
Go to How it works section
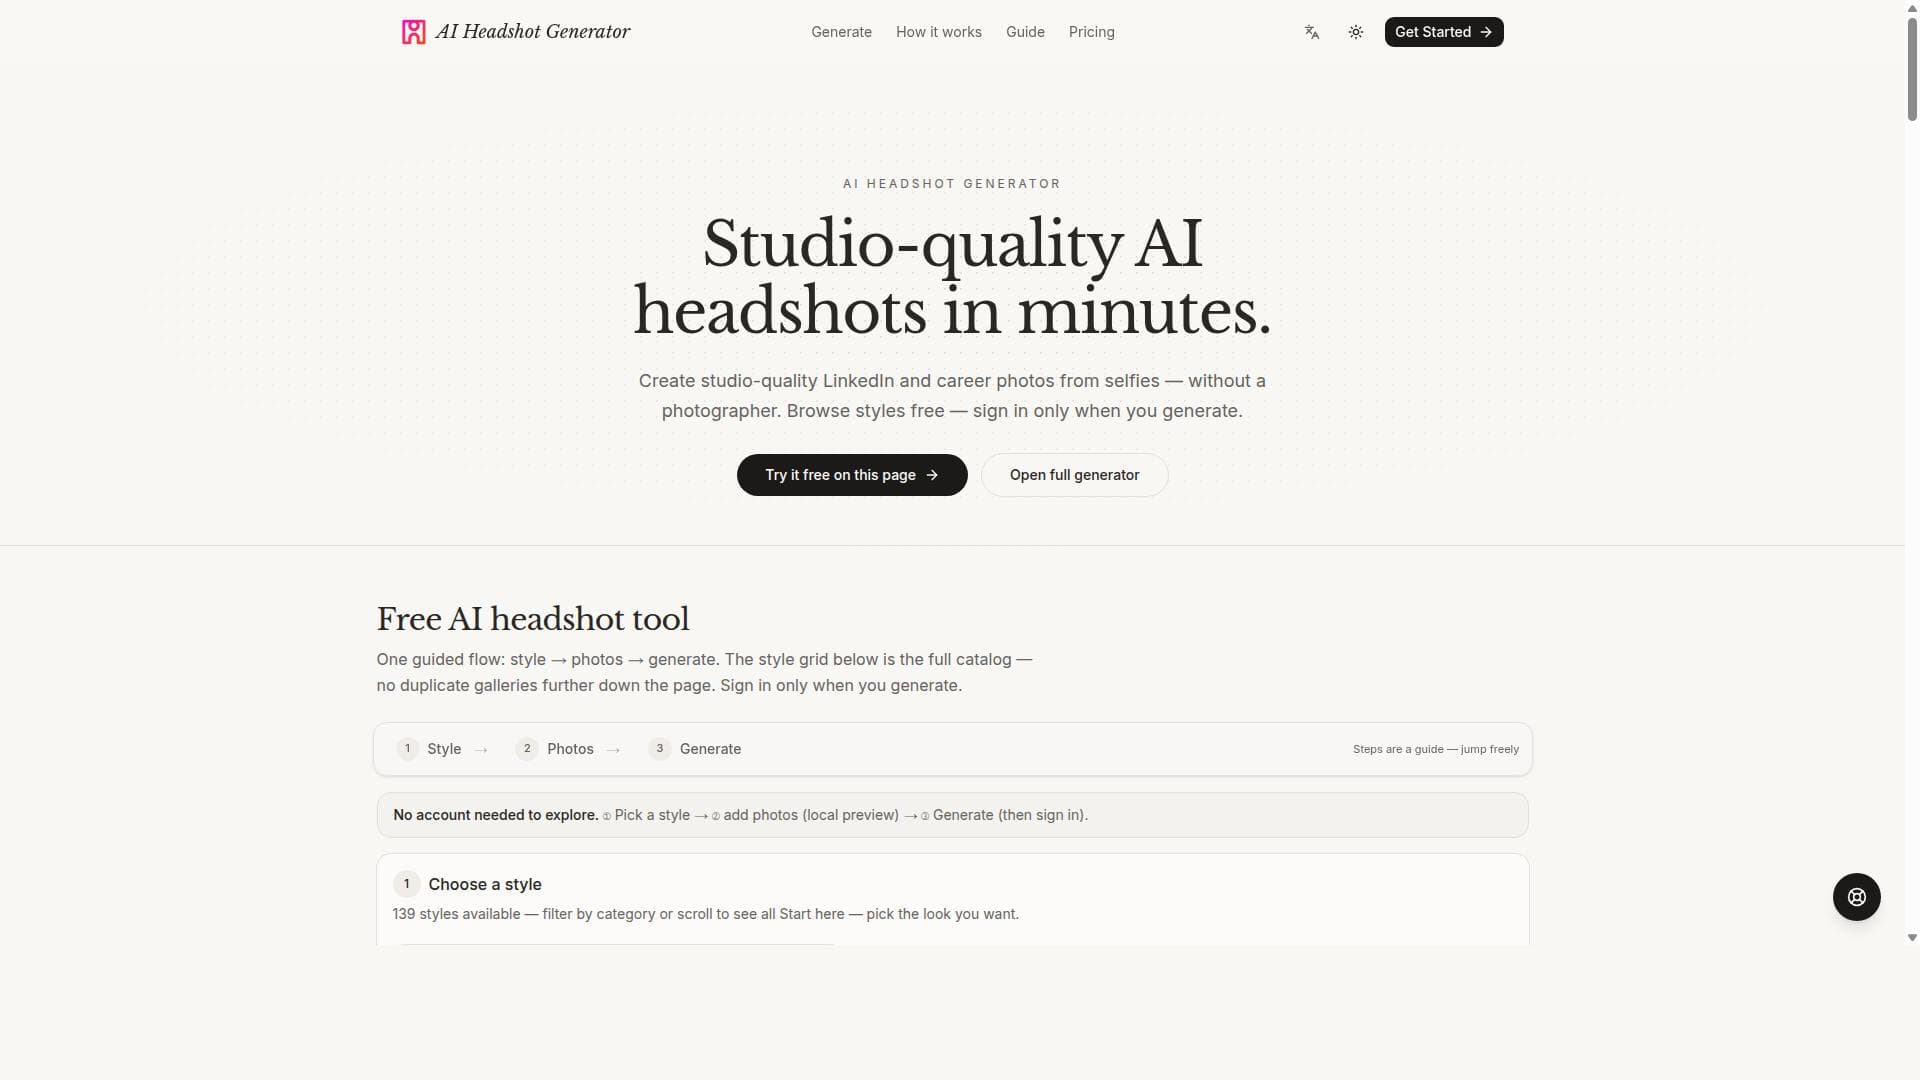coord(938,32)
